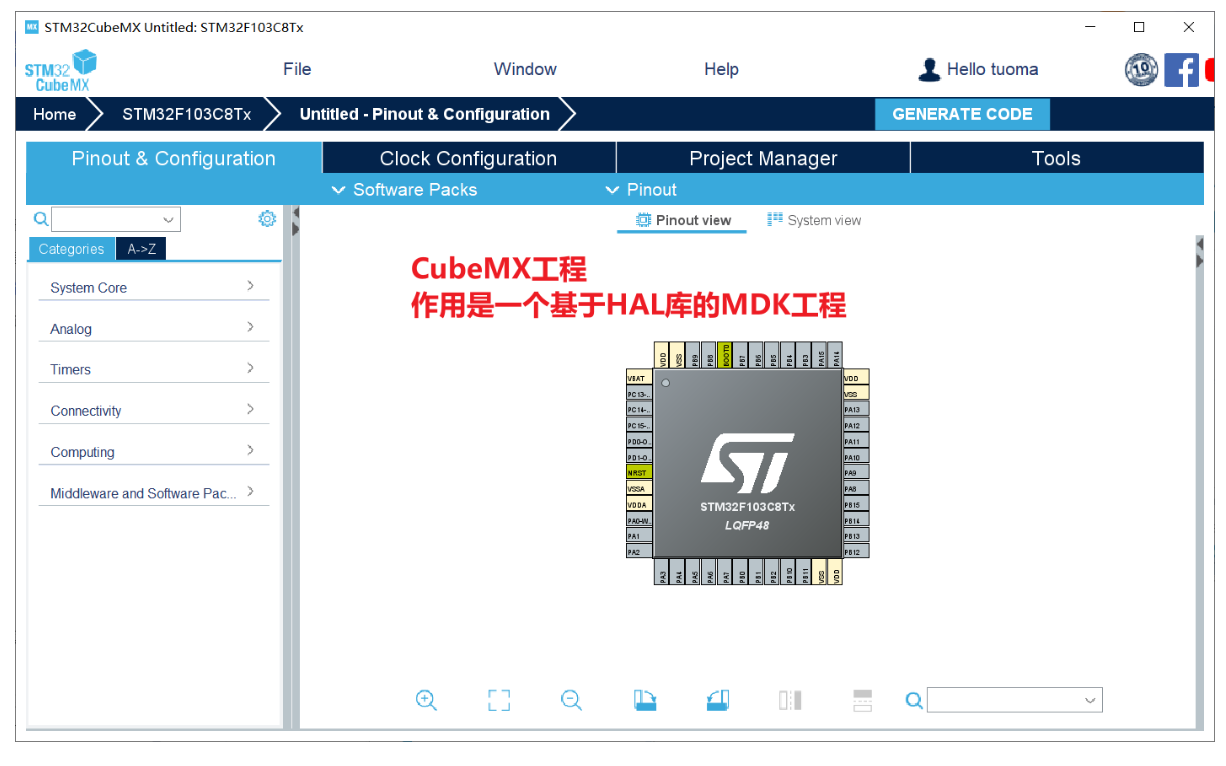Zoom out of the chip pinout view
The image size is (1226, 766).
coord(571,700)
